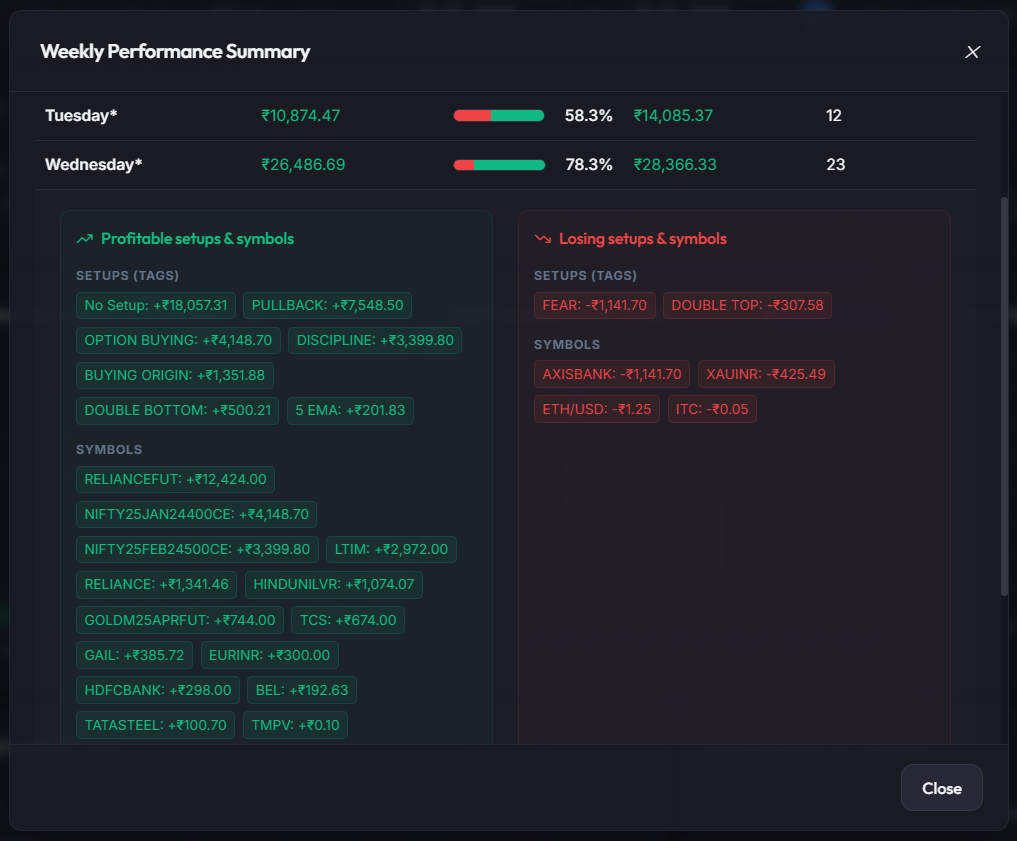Close the summary with the X icon

click(972, 52)
